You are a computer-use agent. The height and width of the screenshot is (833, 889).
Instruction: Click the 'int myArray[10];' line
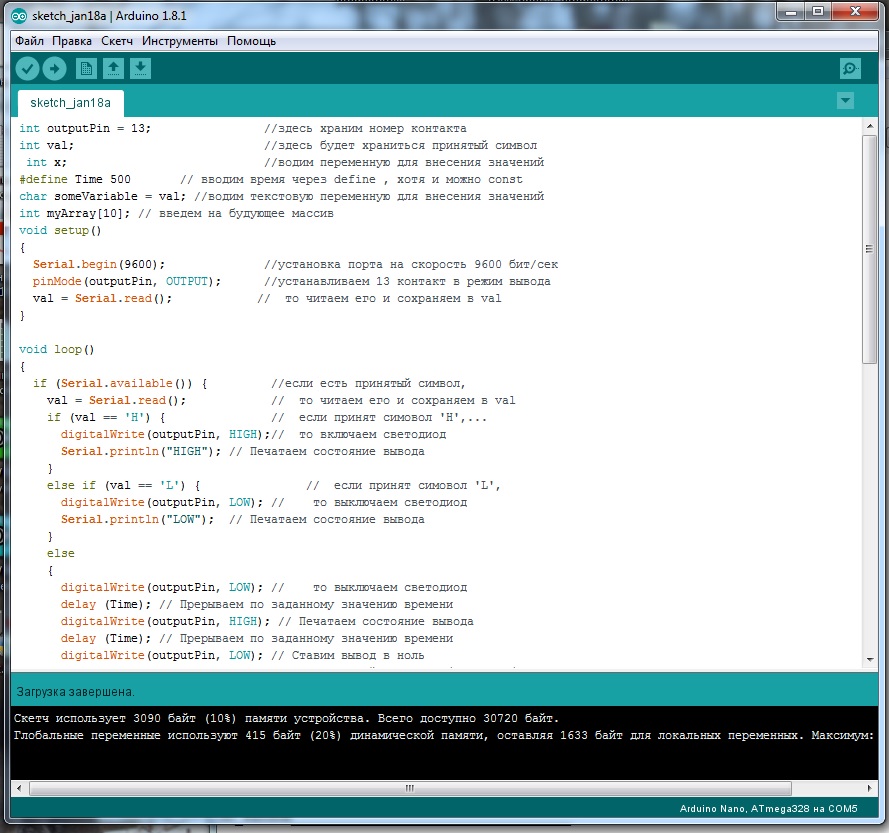pyautogui.click(x=74, y=214)
